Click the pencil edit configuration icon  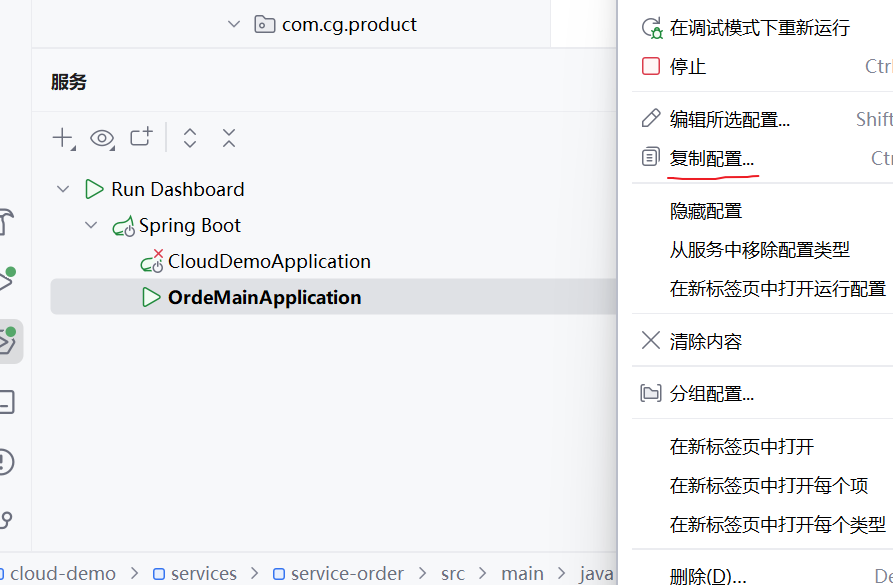click(651, 118)
